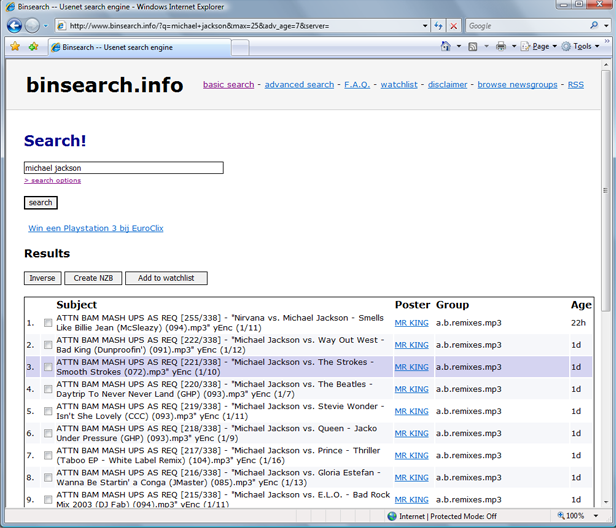The height and width of the screenshot is (528, 616).
Task: Click the search button
Action: (x=40, y=203)
